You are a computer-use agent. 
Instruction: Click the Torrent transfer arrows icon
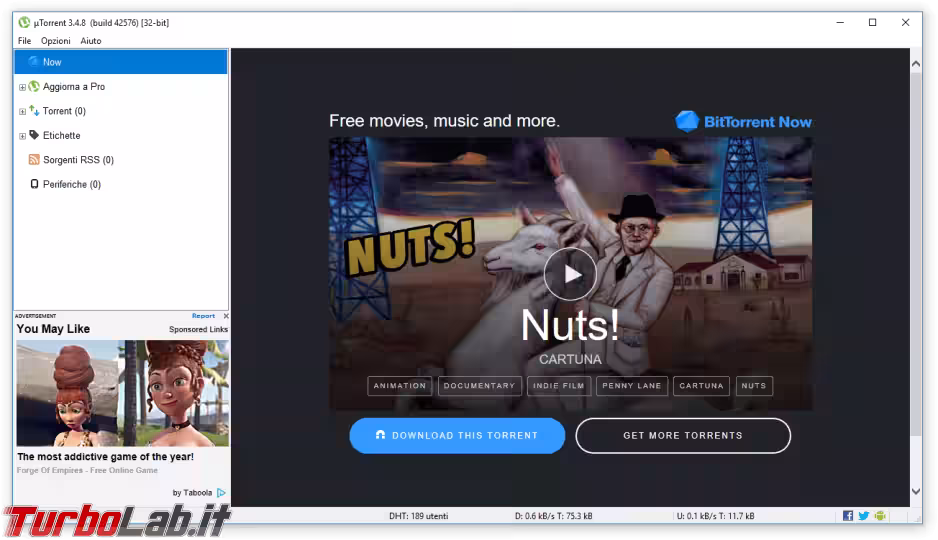34,111
